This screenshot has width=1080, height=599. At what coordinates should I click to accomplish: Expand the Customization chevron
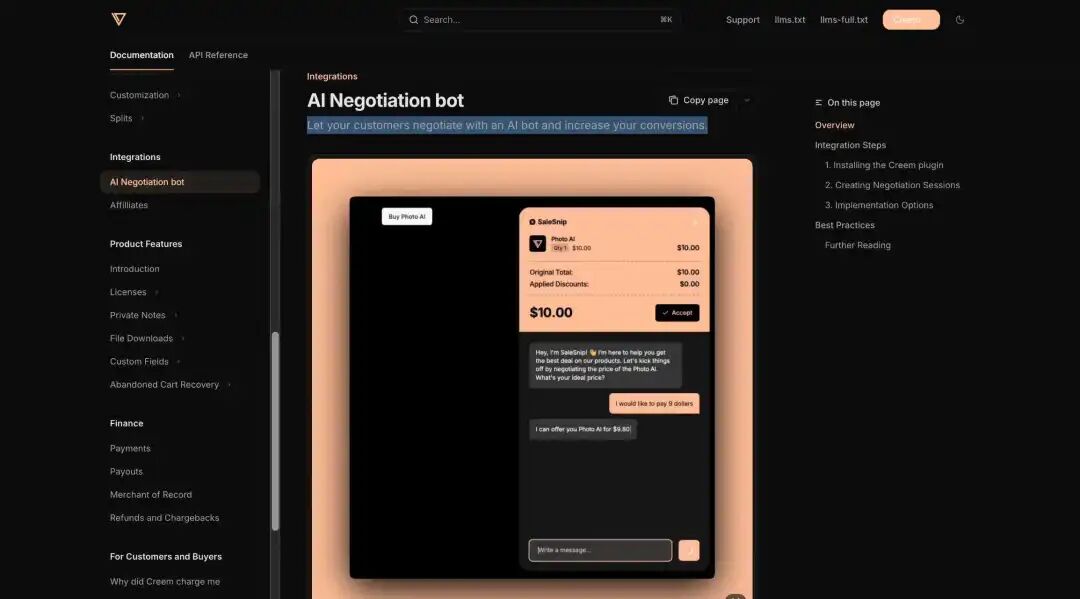click(x=178, y=96)
